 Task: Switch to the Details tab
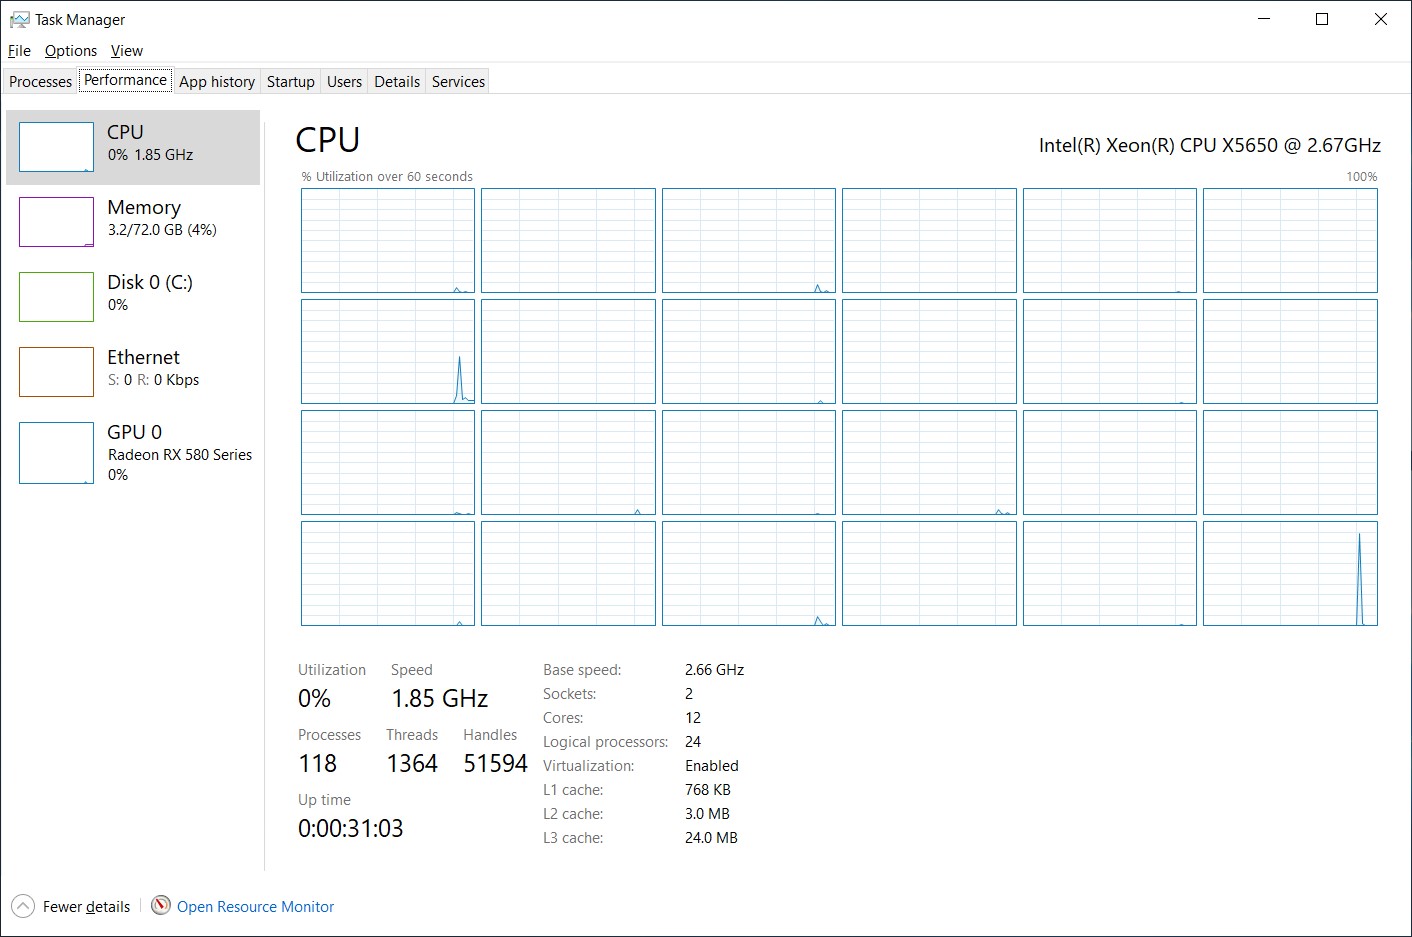[397, 82]
